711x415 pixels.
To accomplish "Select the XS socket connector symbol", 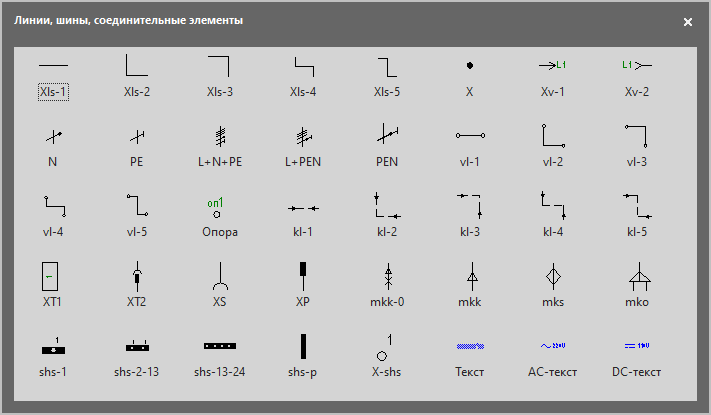I will click(220, 284).
